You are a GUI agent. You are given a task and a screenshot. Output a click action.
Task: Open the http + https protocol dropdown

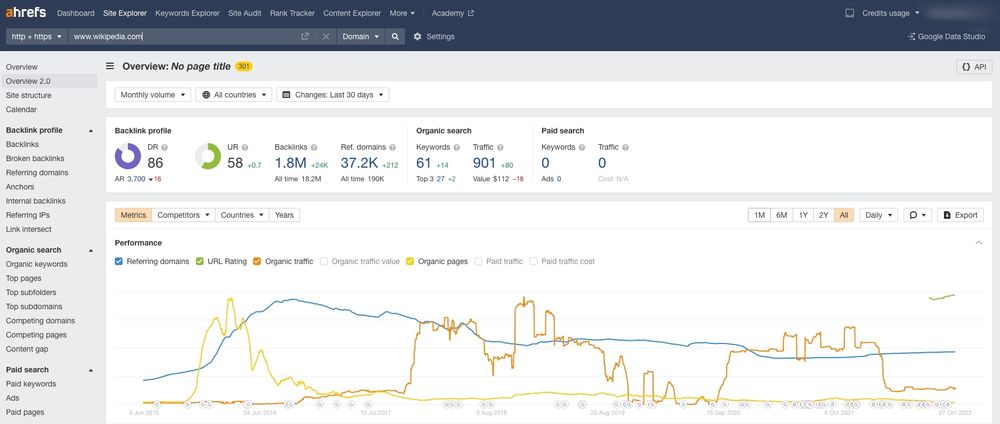36,36
